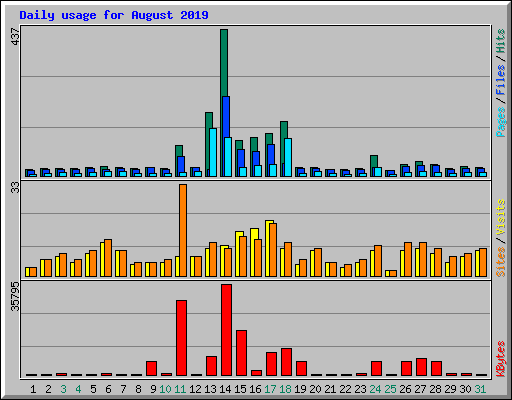Click the 33 axis label of visits chart

click(x=15, y=189)
